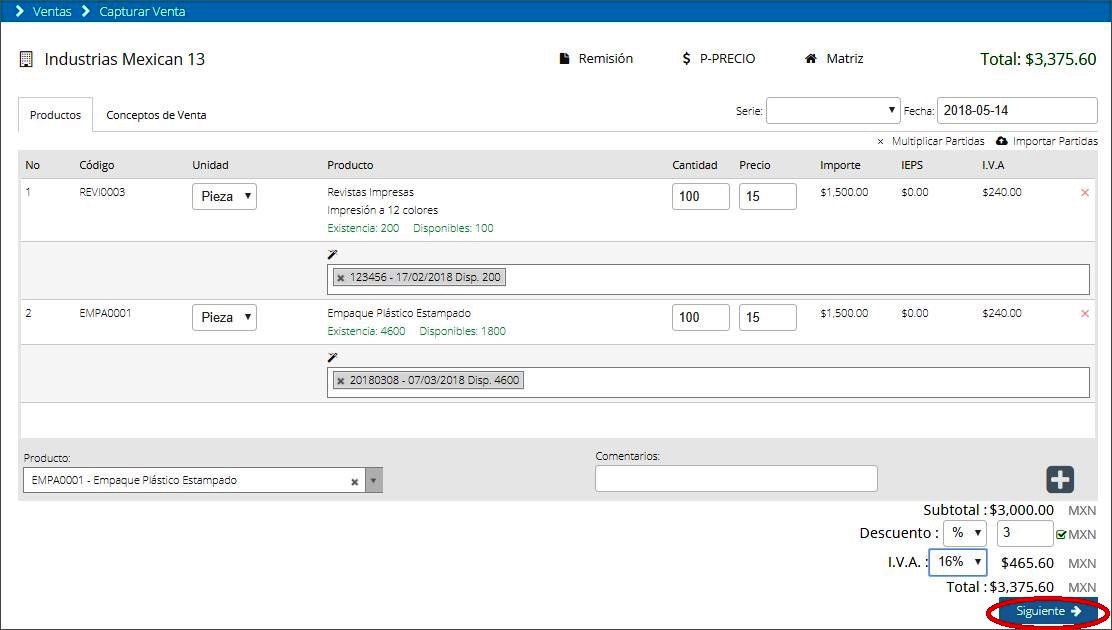Switch to Conceptos de Venta tab
Screen dimensions: 1112x630
(156, 115)
